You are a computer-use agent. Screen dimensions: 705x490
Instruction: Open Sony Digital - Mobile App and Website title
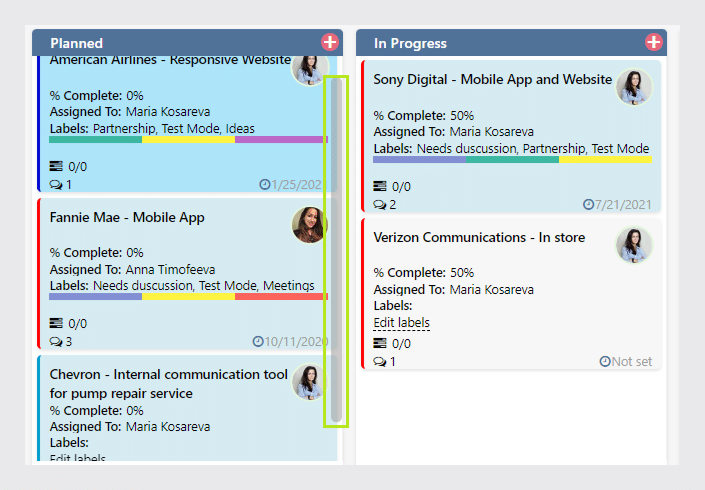(492, 80)
